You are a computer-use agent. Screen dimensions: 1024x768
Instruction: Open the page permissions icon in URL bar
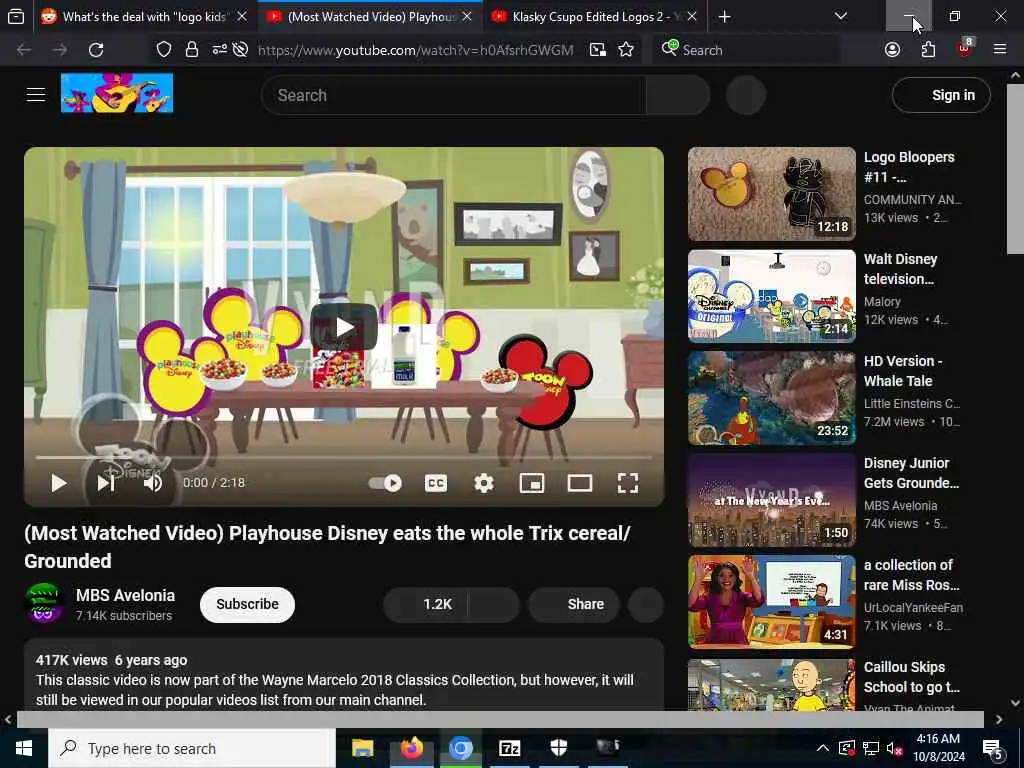tap(219, 50)
